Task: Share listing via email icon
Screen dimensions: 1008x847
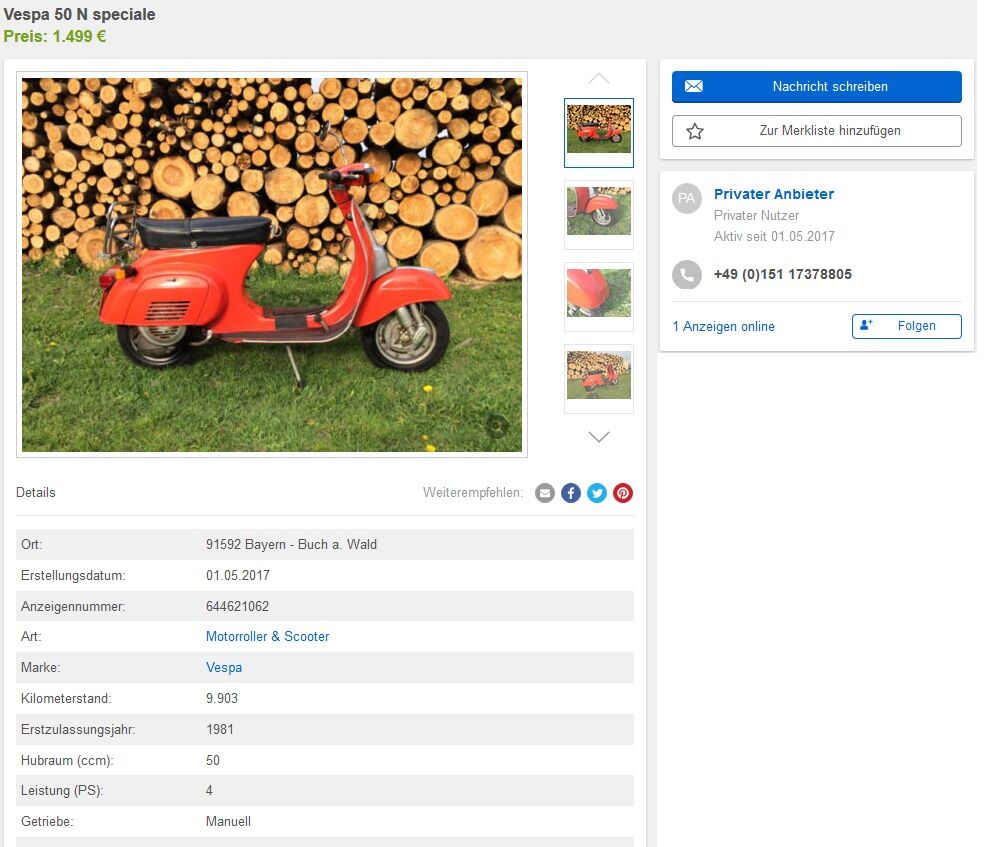Action: [x=545, y=493]
